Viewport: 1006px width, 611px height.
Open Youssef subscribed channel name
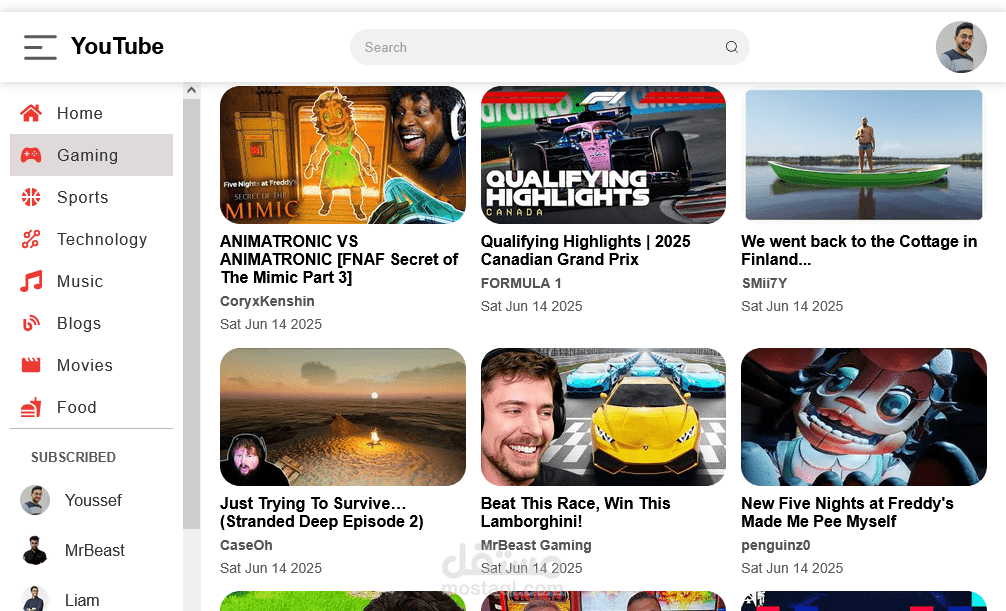[93, 500]
